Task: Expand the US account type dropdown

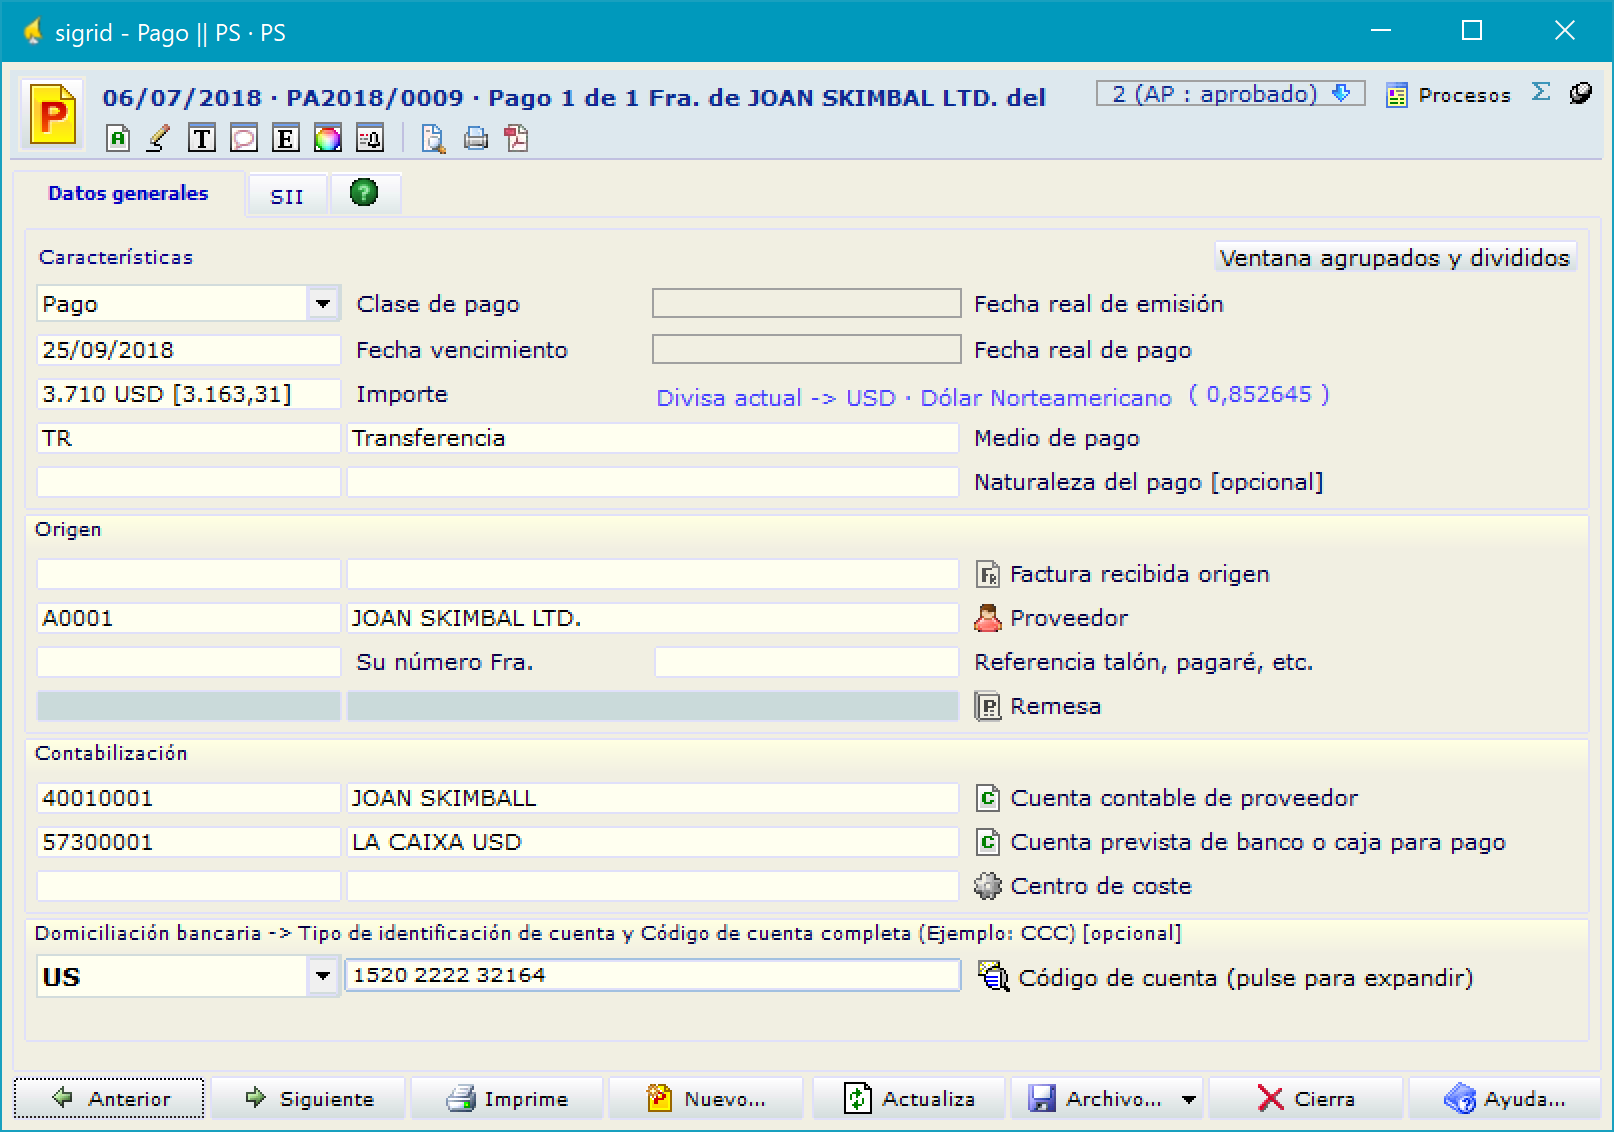Action: coord(322,975)
